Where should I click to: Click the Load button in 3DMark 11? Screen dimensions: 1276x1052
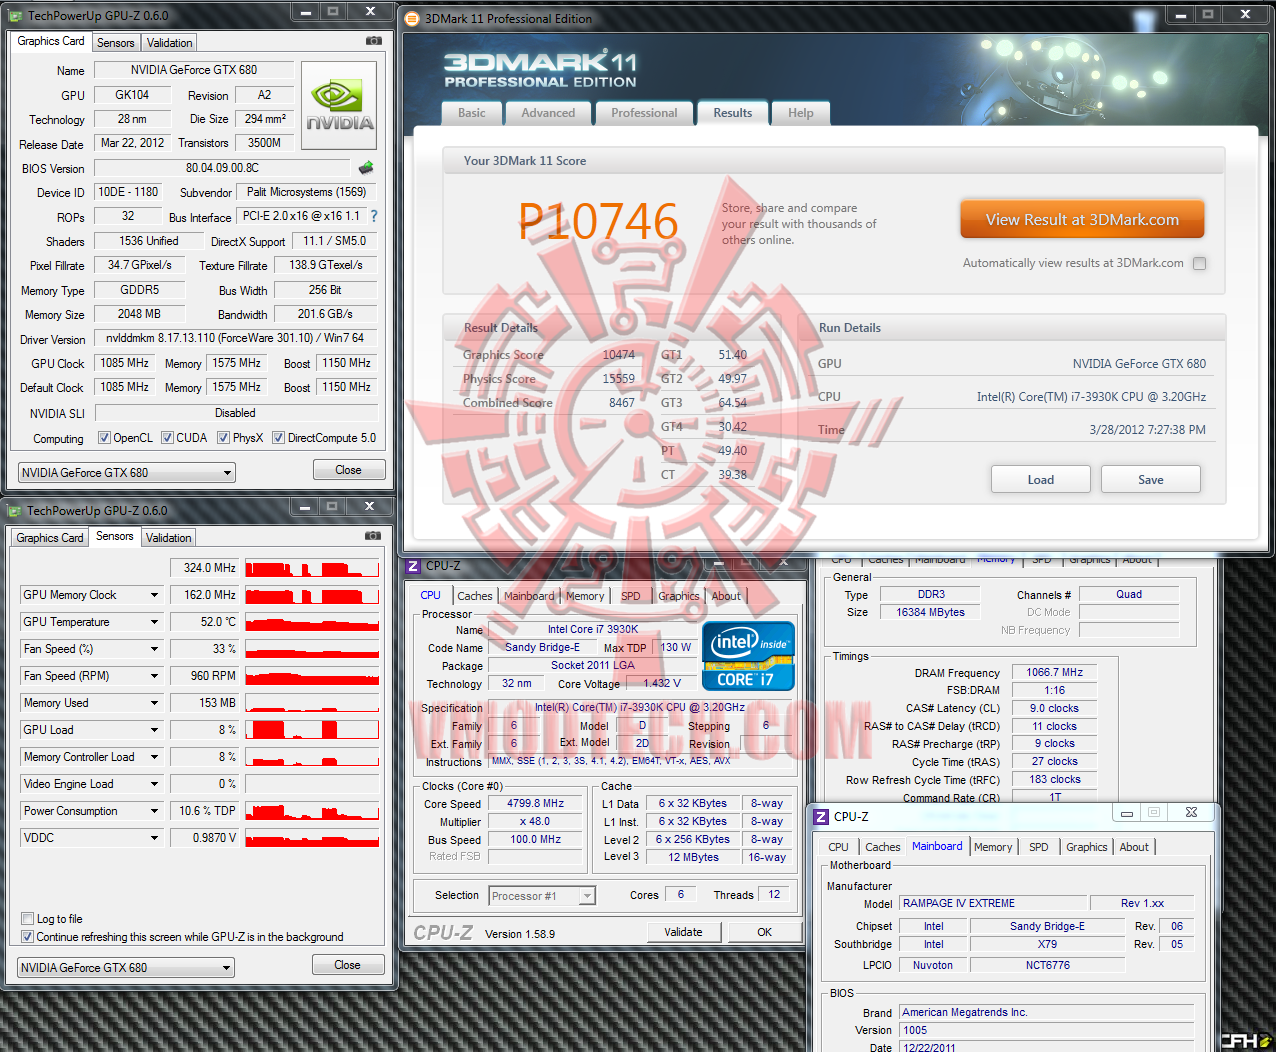pyautogui.click(x=1041, y=480)
